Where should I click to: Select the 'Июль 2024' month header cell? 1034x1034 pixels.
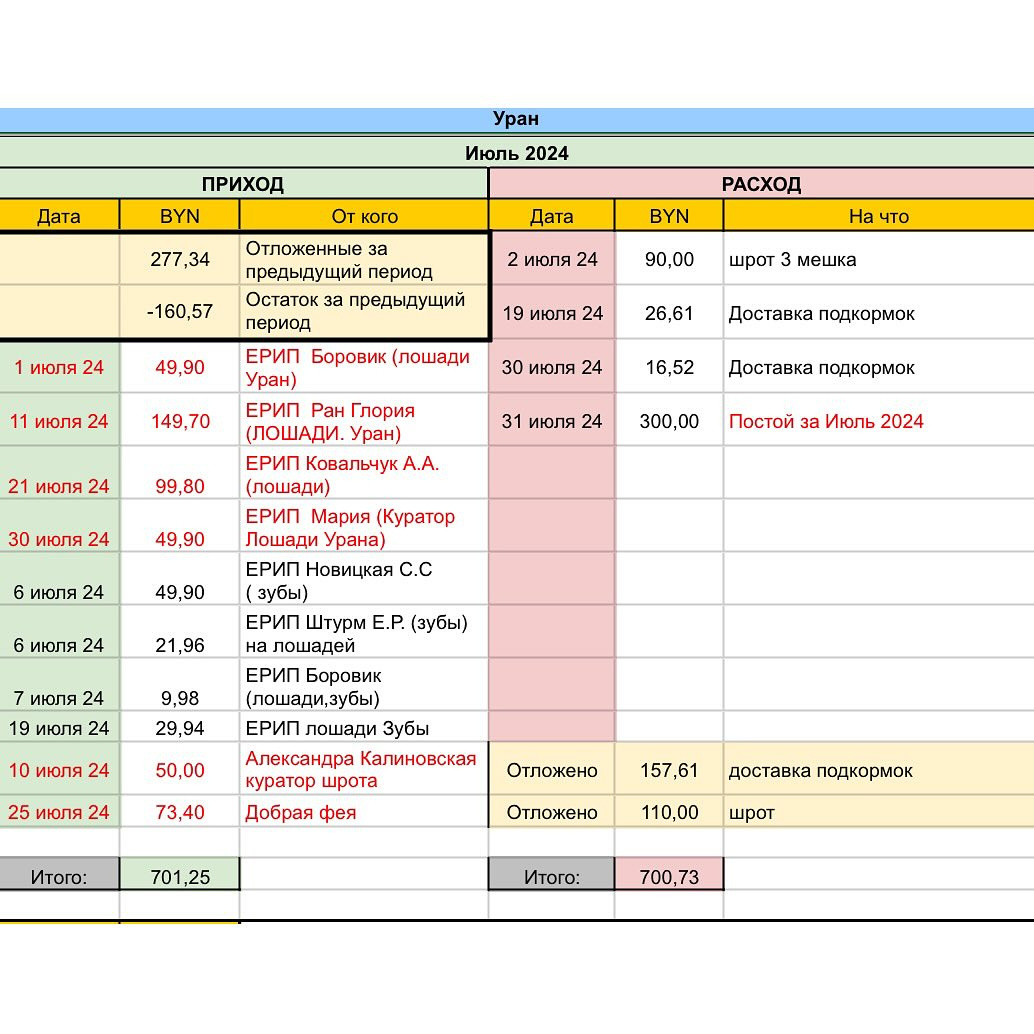click(x=516, y=153)
